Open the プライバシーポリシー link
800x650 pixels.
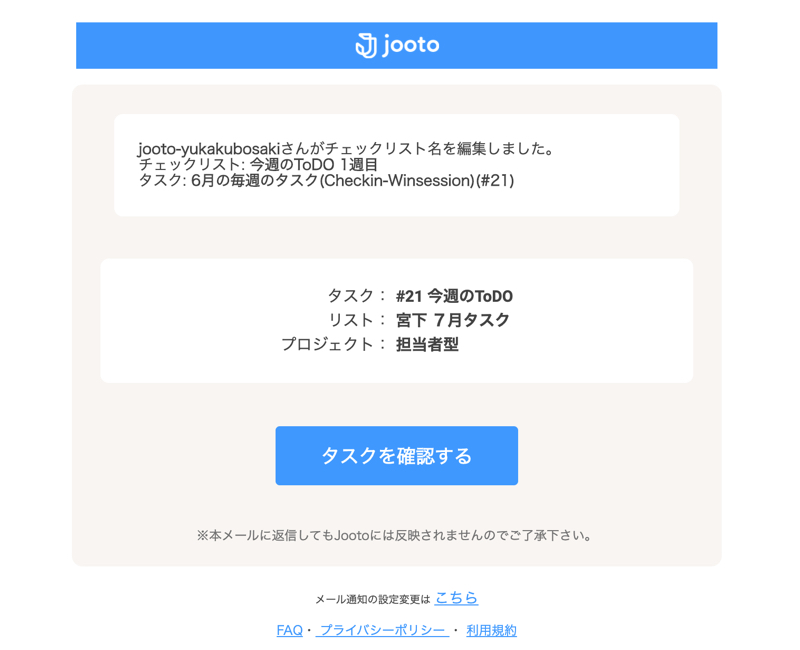382,631
